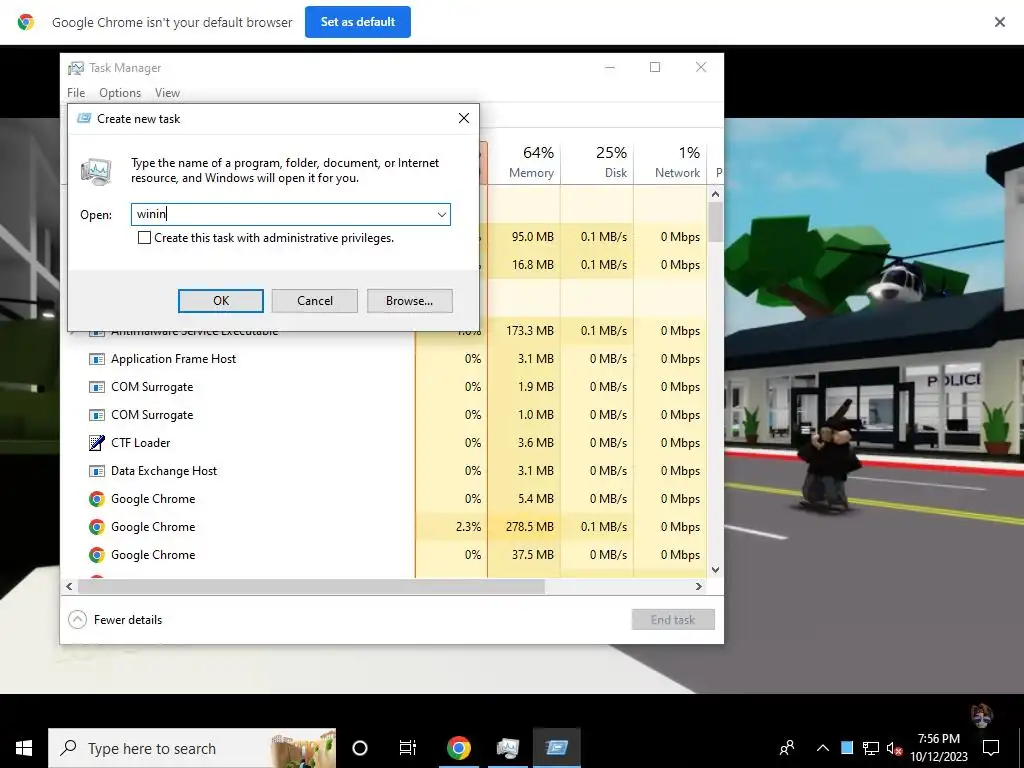The width and height of the screenshot is (1024, 768).
Task: Open the clock showing 7:56 PM
Action: tap(939, 748)
